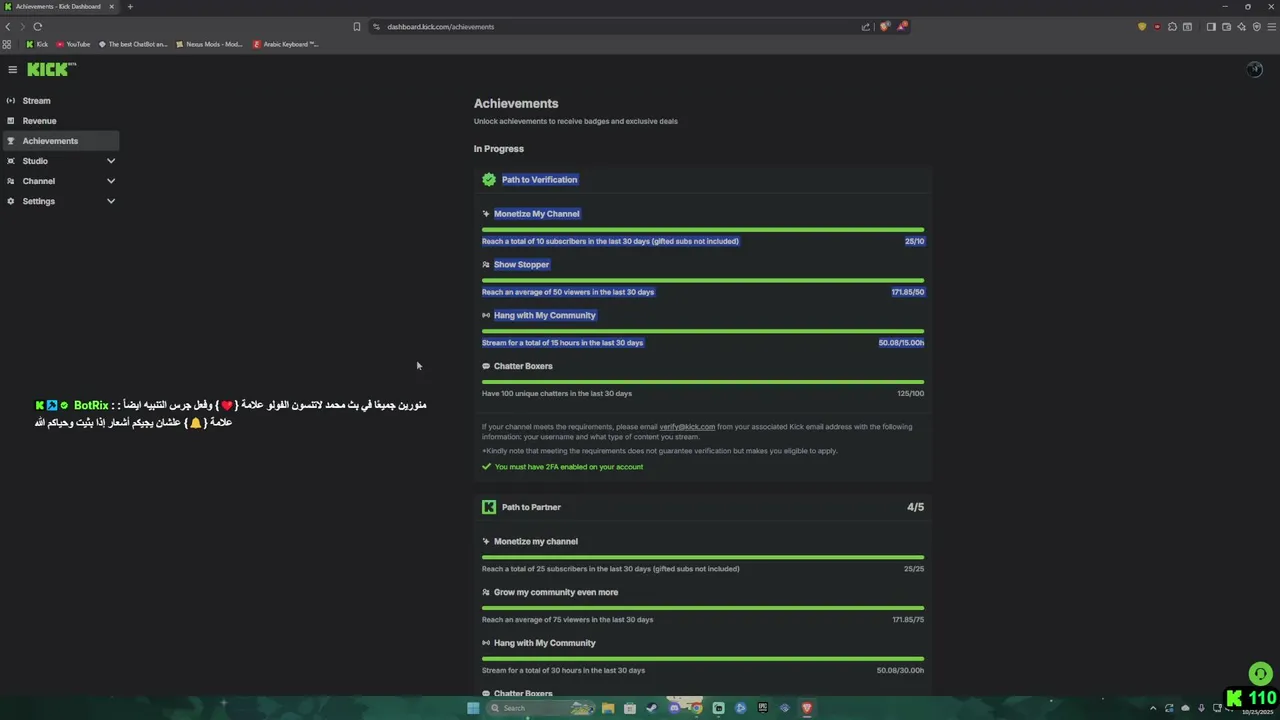Image resolution: width=1280 pixels, height=720 pixels.
Task: Click the bookmark icon left of address bar
Action: point(357,27)
